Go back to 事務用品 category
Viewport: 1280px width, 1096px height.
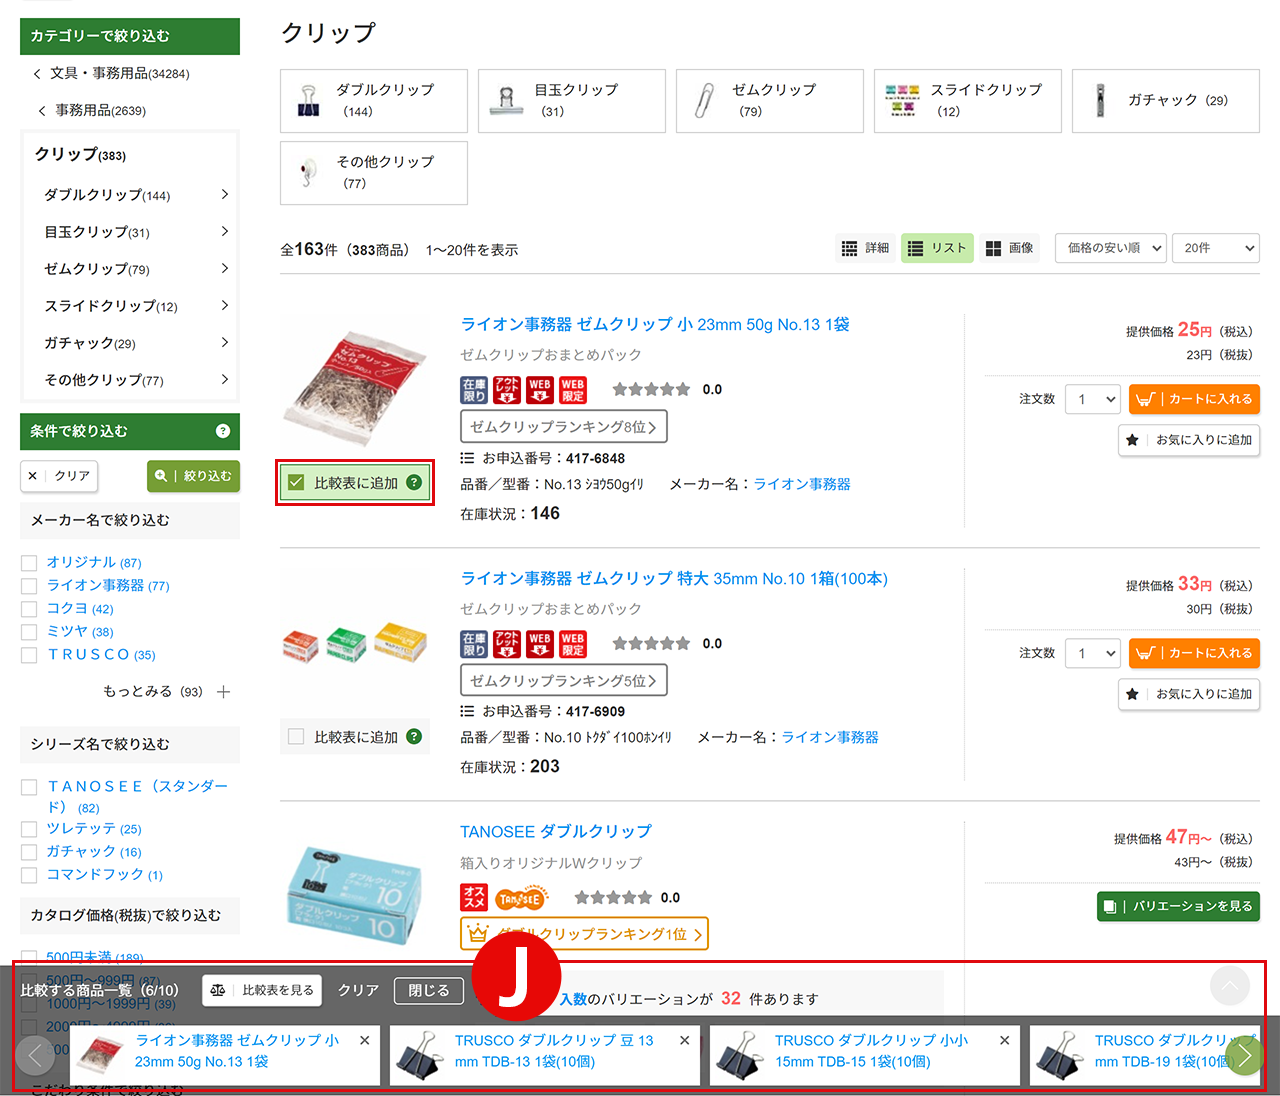(92, 110)
